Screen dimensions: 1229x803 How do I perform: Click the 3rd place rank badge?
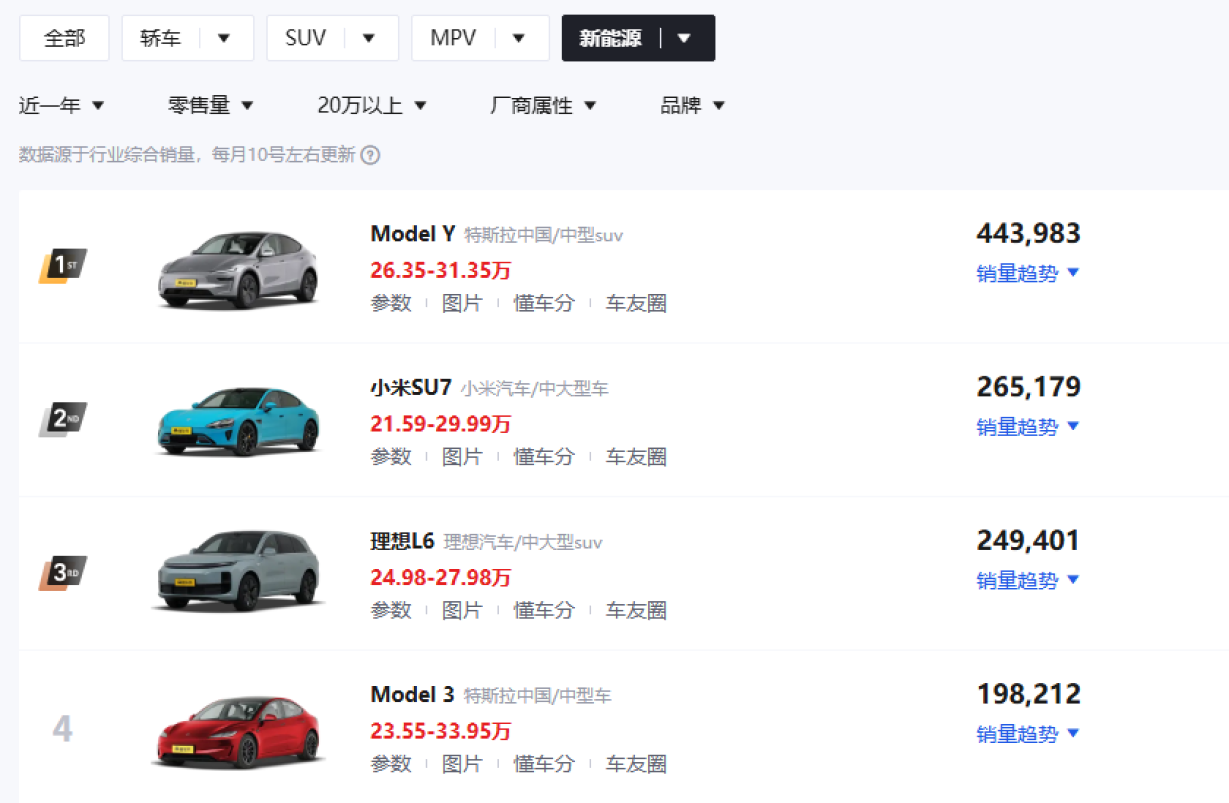click(63, 573)
